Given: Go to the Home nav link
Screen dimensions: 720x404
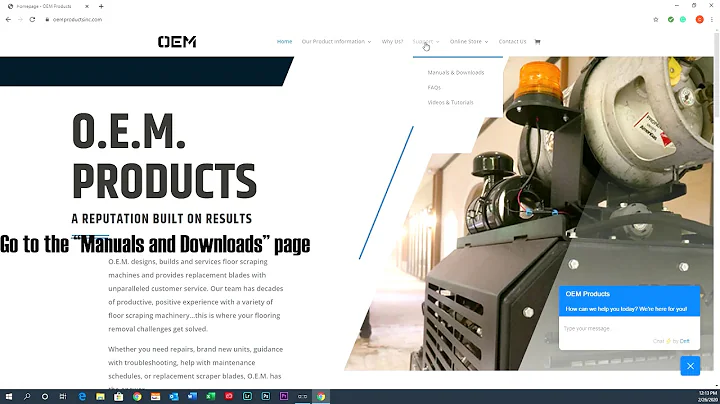Looking at the screenshot, I should 284,41.
